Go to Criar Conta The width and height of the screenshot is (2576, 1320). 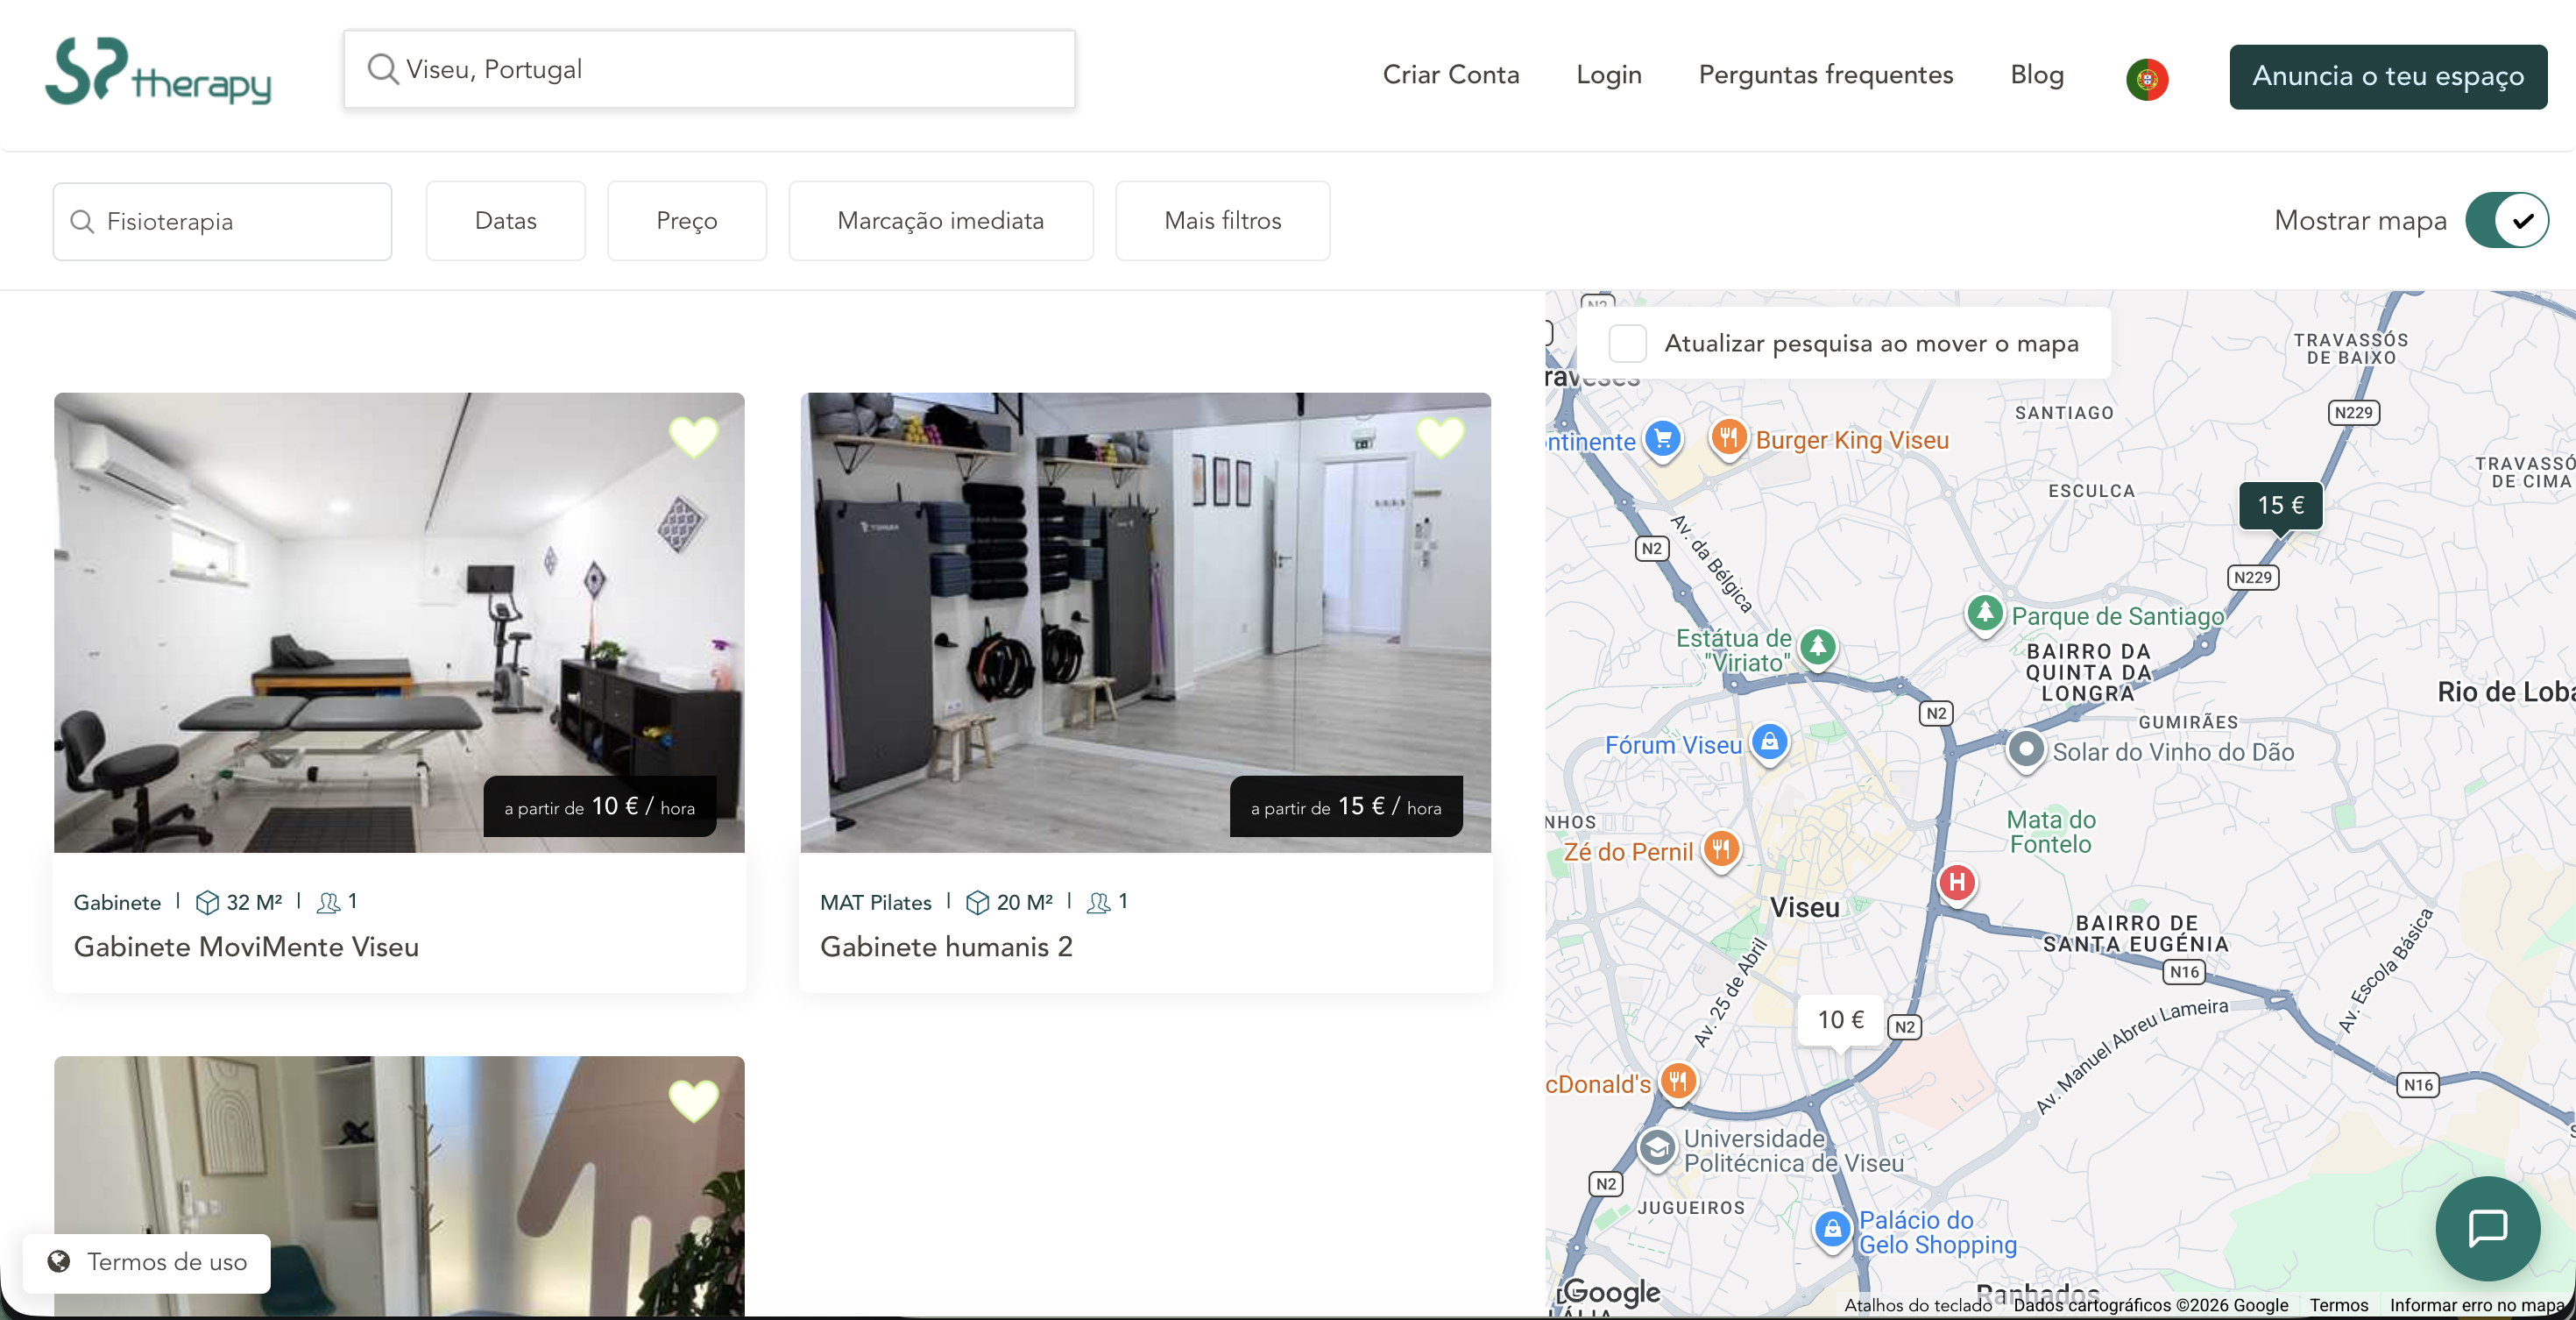point(1450,75)
